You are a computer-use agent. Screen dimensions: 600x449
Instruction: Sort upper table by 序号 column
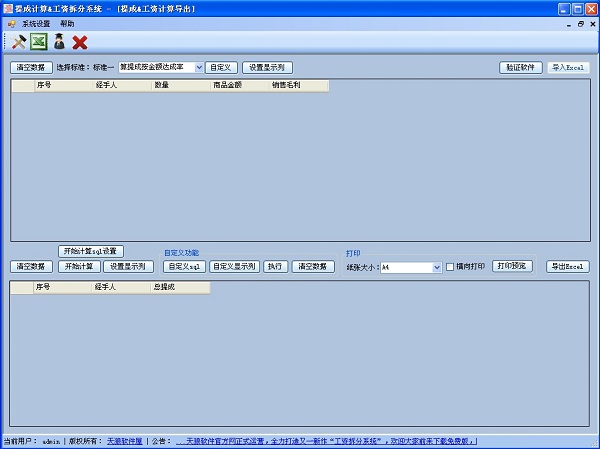tap(64, 85)
